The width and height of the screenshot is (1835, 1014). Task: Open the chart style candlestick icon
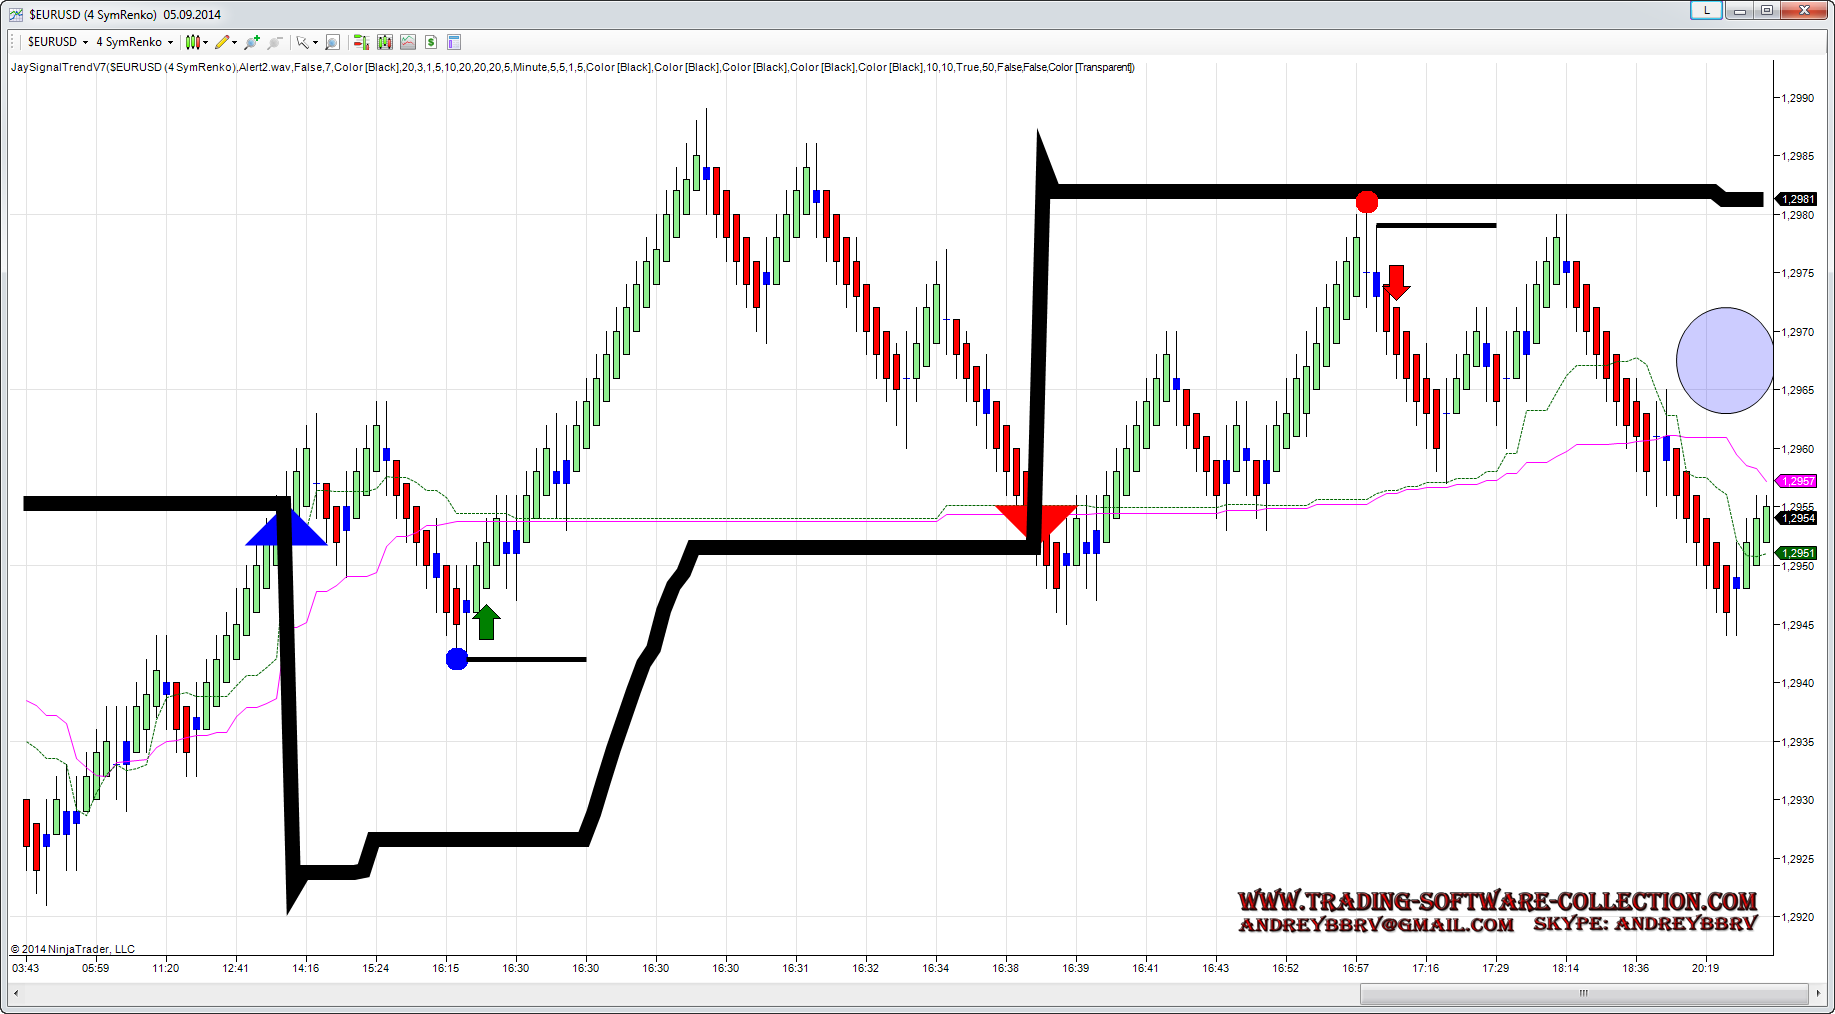[192, 42]
